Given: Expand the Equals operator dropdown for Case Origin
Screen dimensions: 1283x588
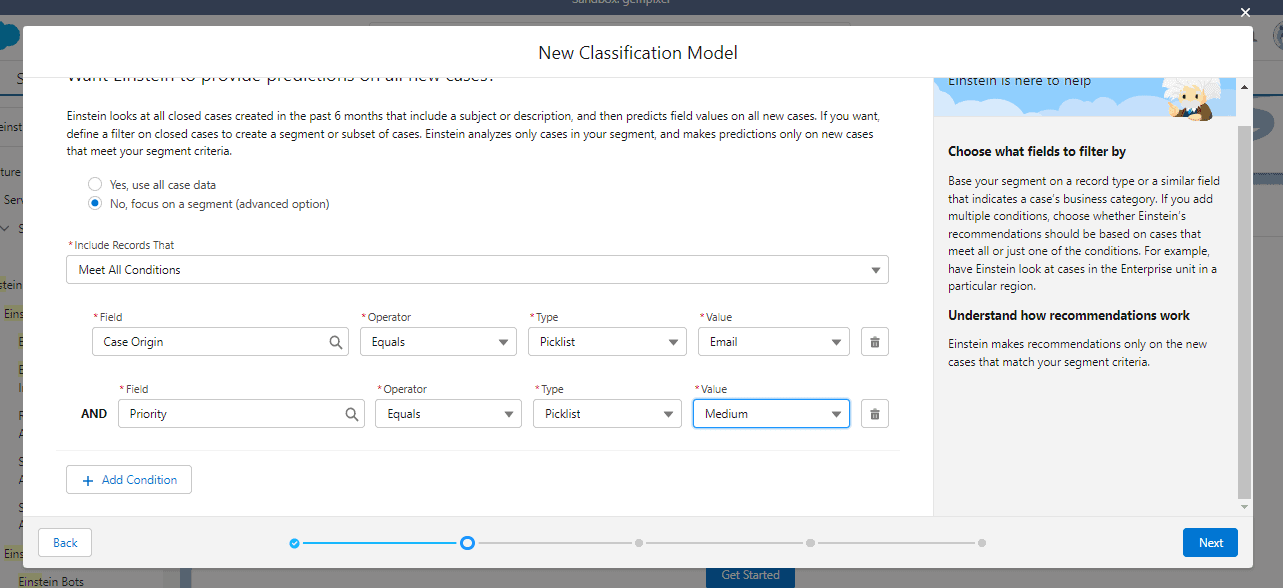Looking at the screenshot, I should (438, 341).
